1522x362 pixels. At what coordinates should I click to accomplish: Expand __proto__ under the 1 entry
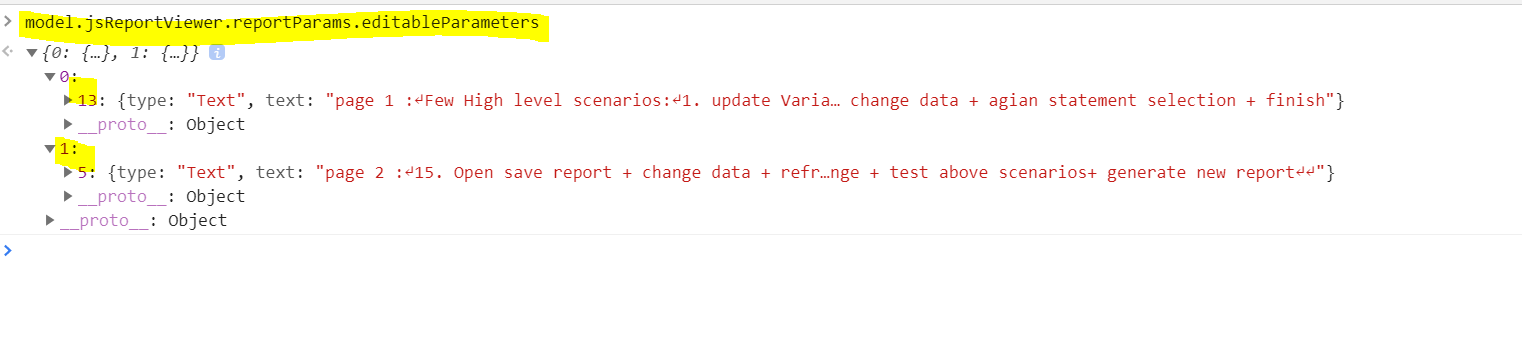pyautogui.click(x=68, y=196)
